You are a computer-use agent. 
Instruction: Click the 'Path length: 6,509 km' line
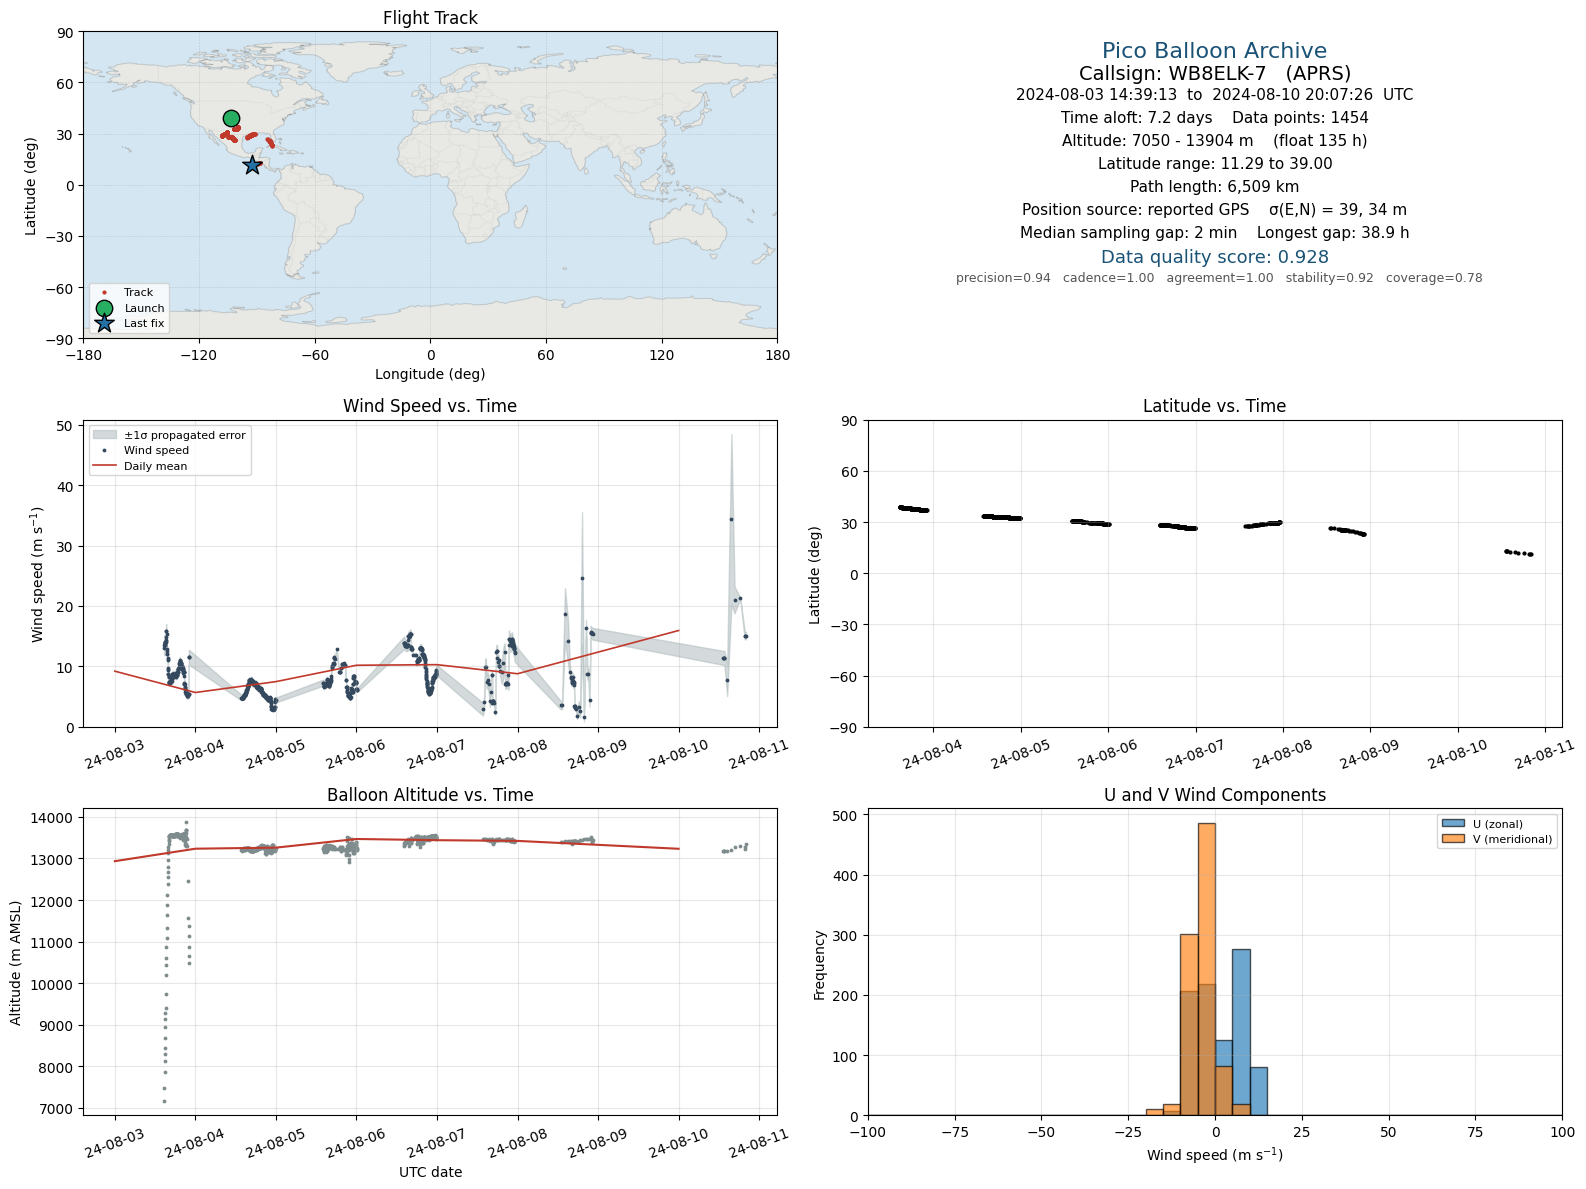pyautogui.click(x=1214, y=187)
